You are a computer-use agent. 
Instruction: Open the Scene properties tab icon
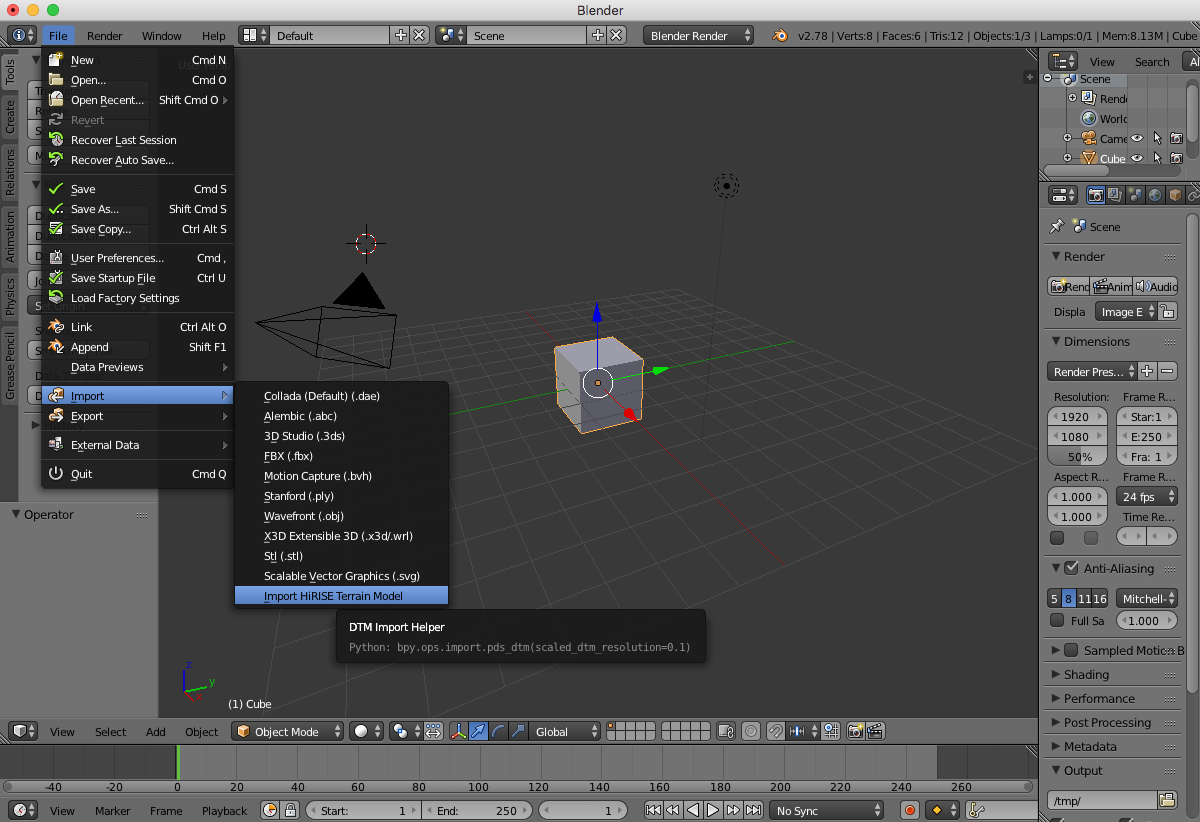1136,196
